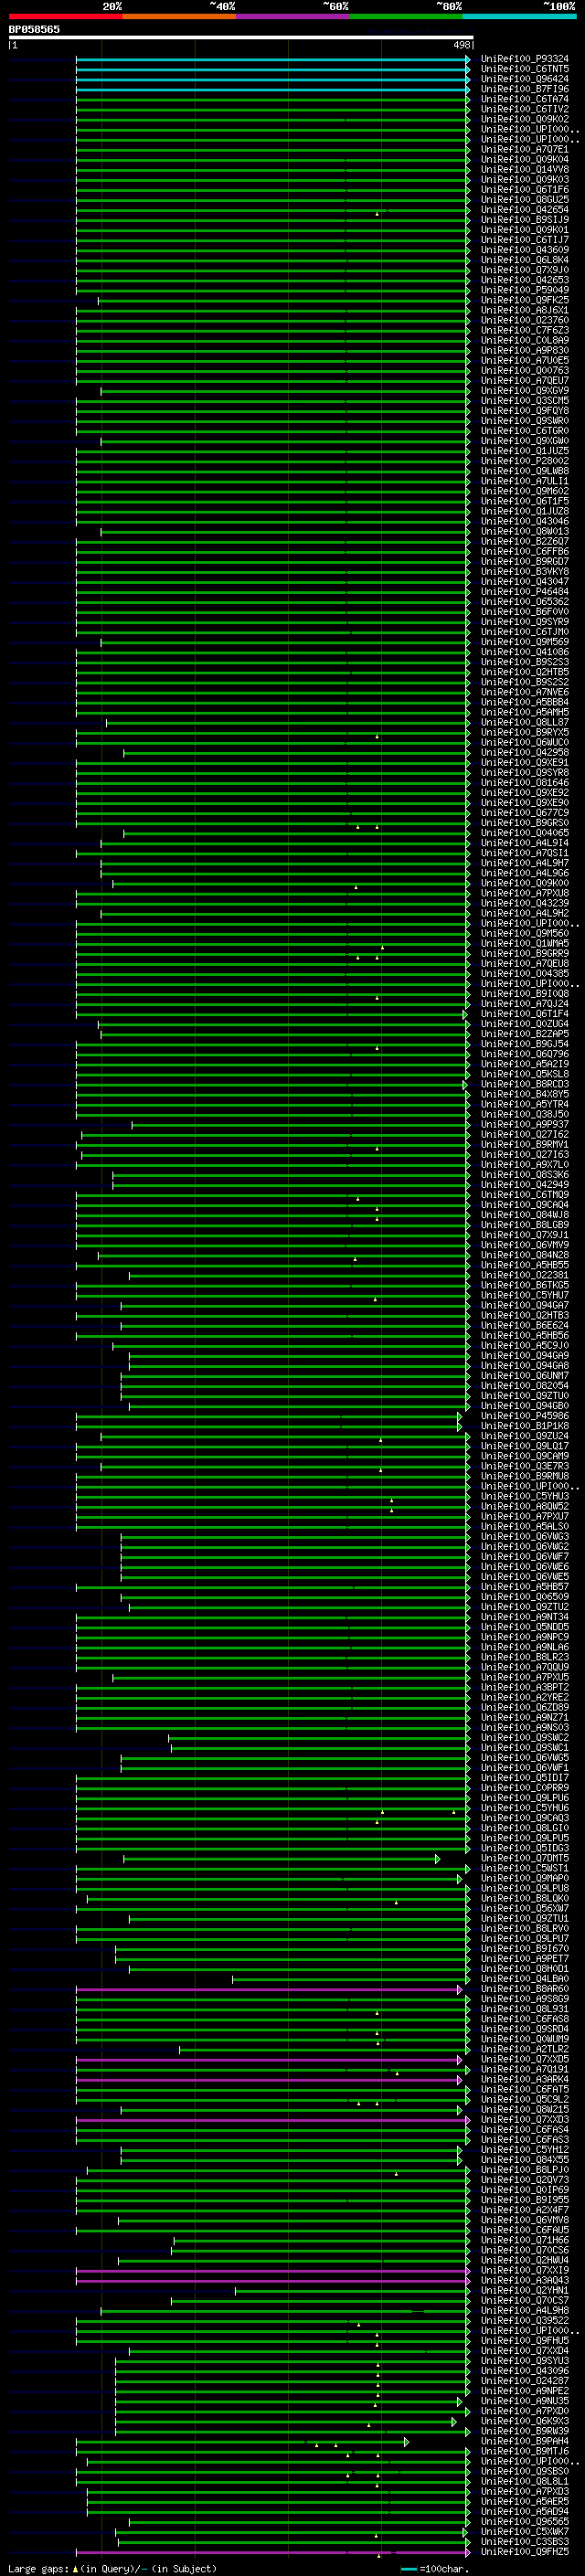585x2576 pixels.
Task: Select the UniRef100_A4L9H8 label
Action: (x=525, y=2310)
